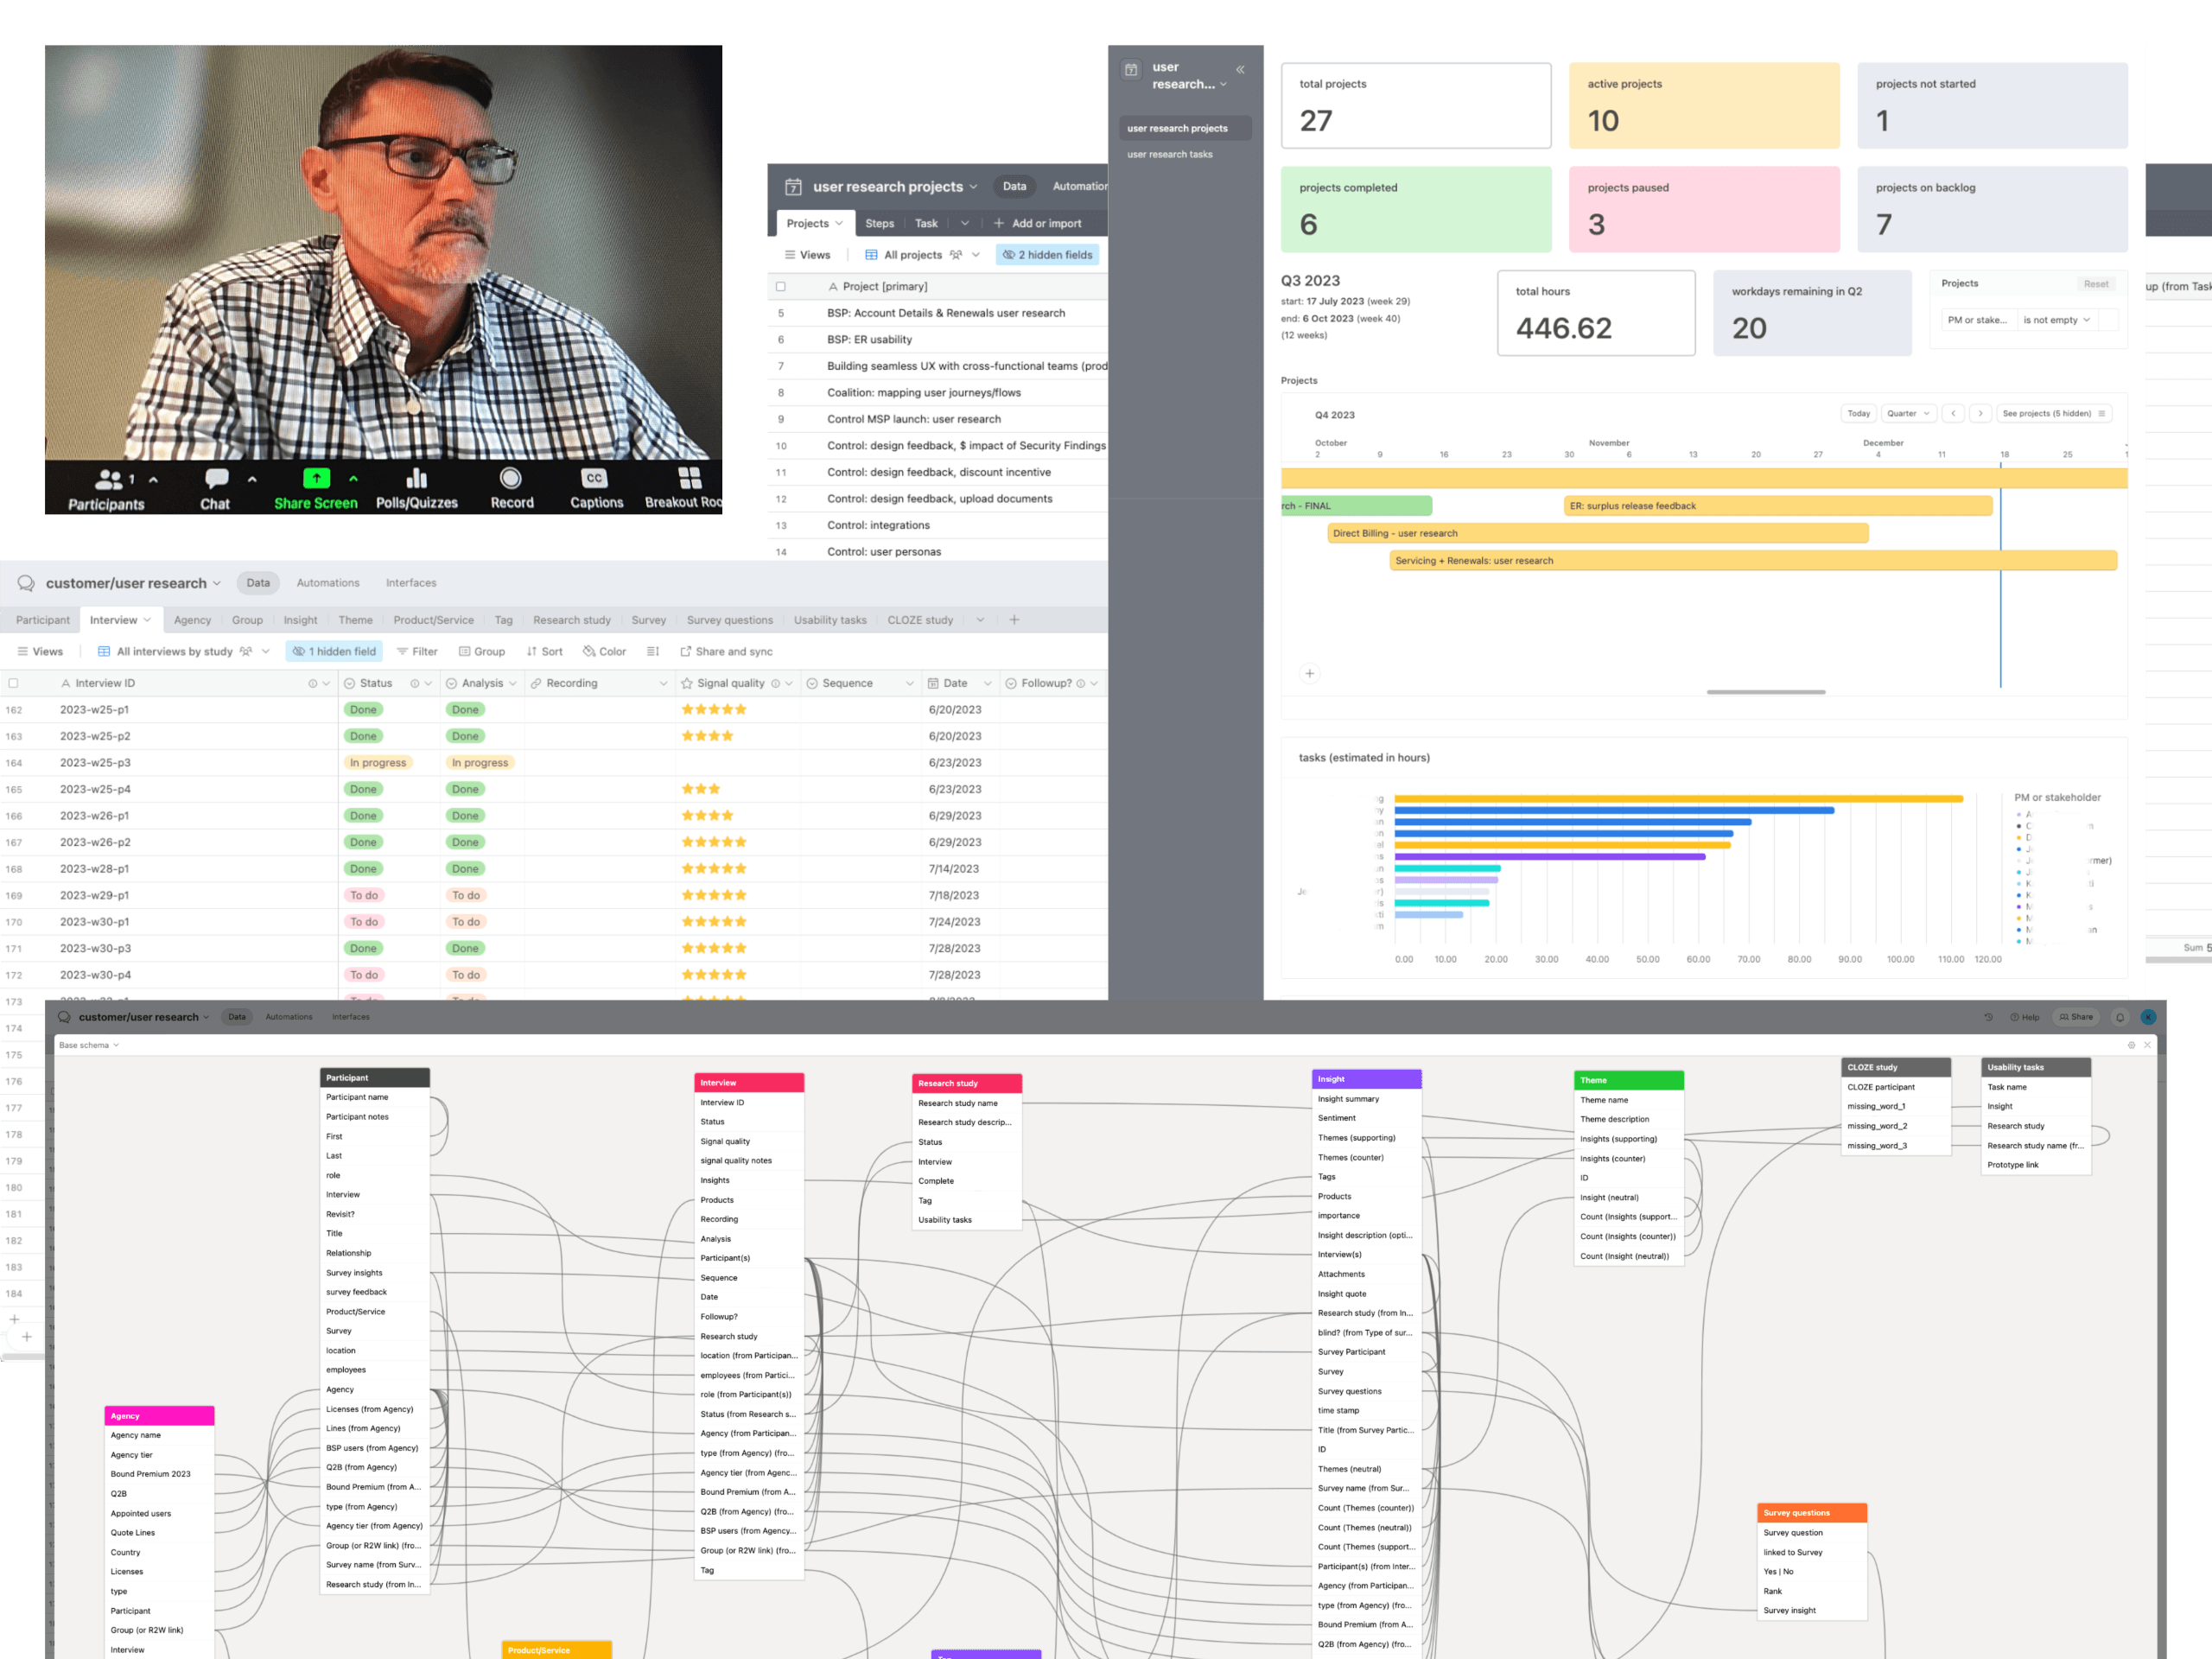Enable Captions in Zoom toolbar
Screen dimensions: 2212x1659
pyautogui.click(x=595, y=489)
